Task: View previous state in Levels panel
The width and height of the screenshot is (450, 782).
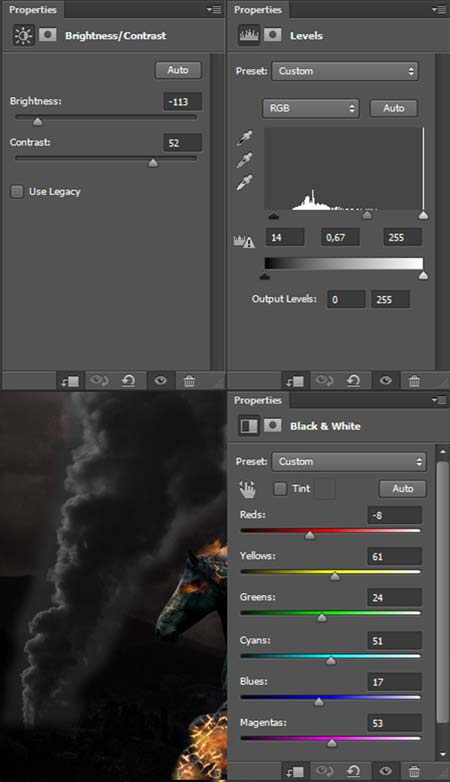Action: click(323, 382)
